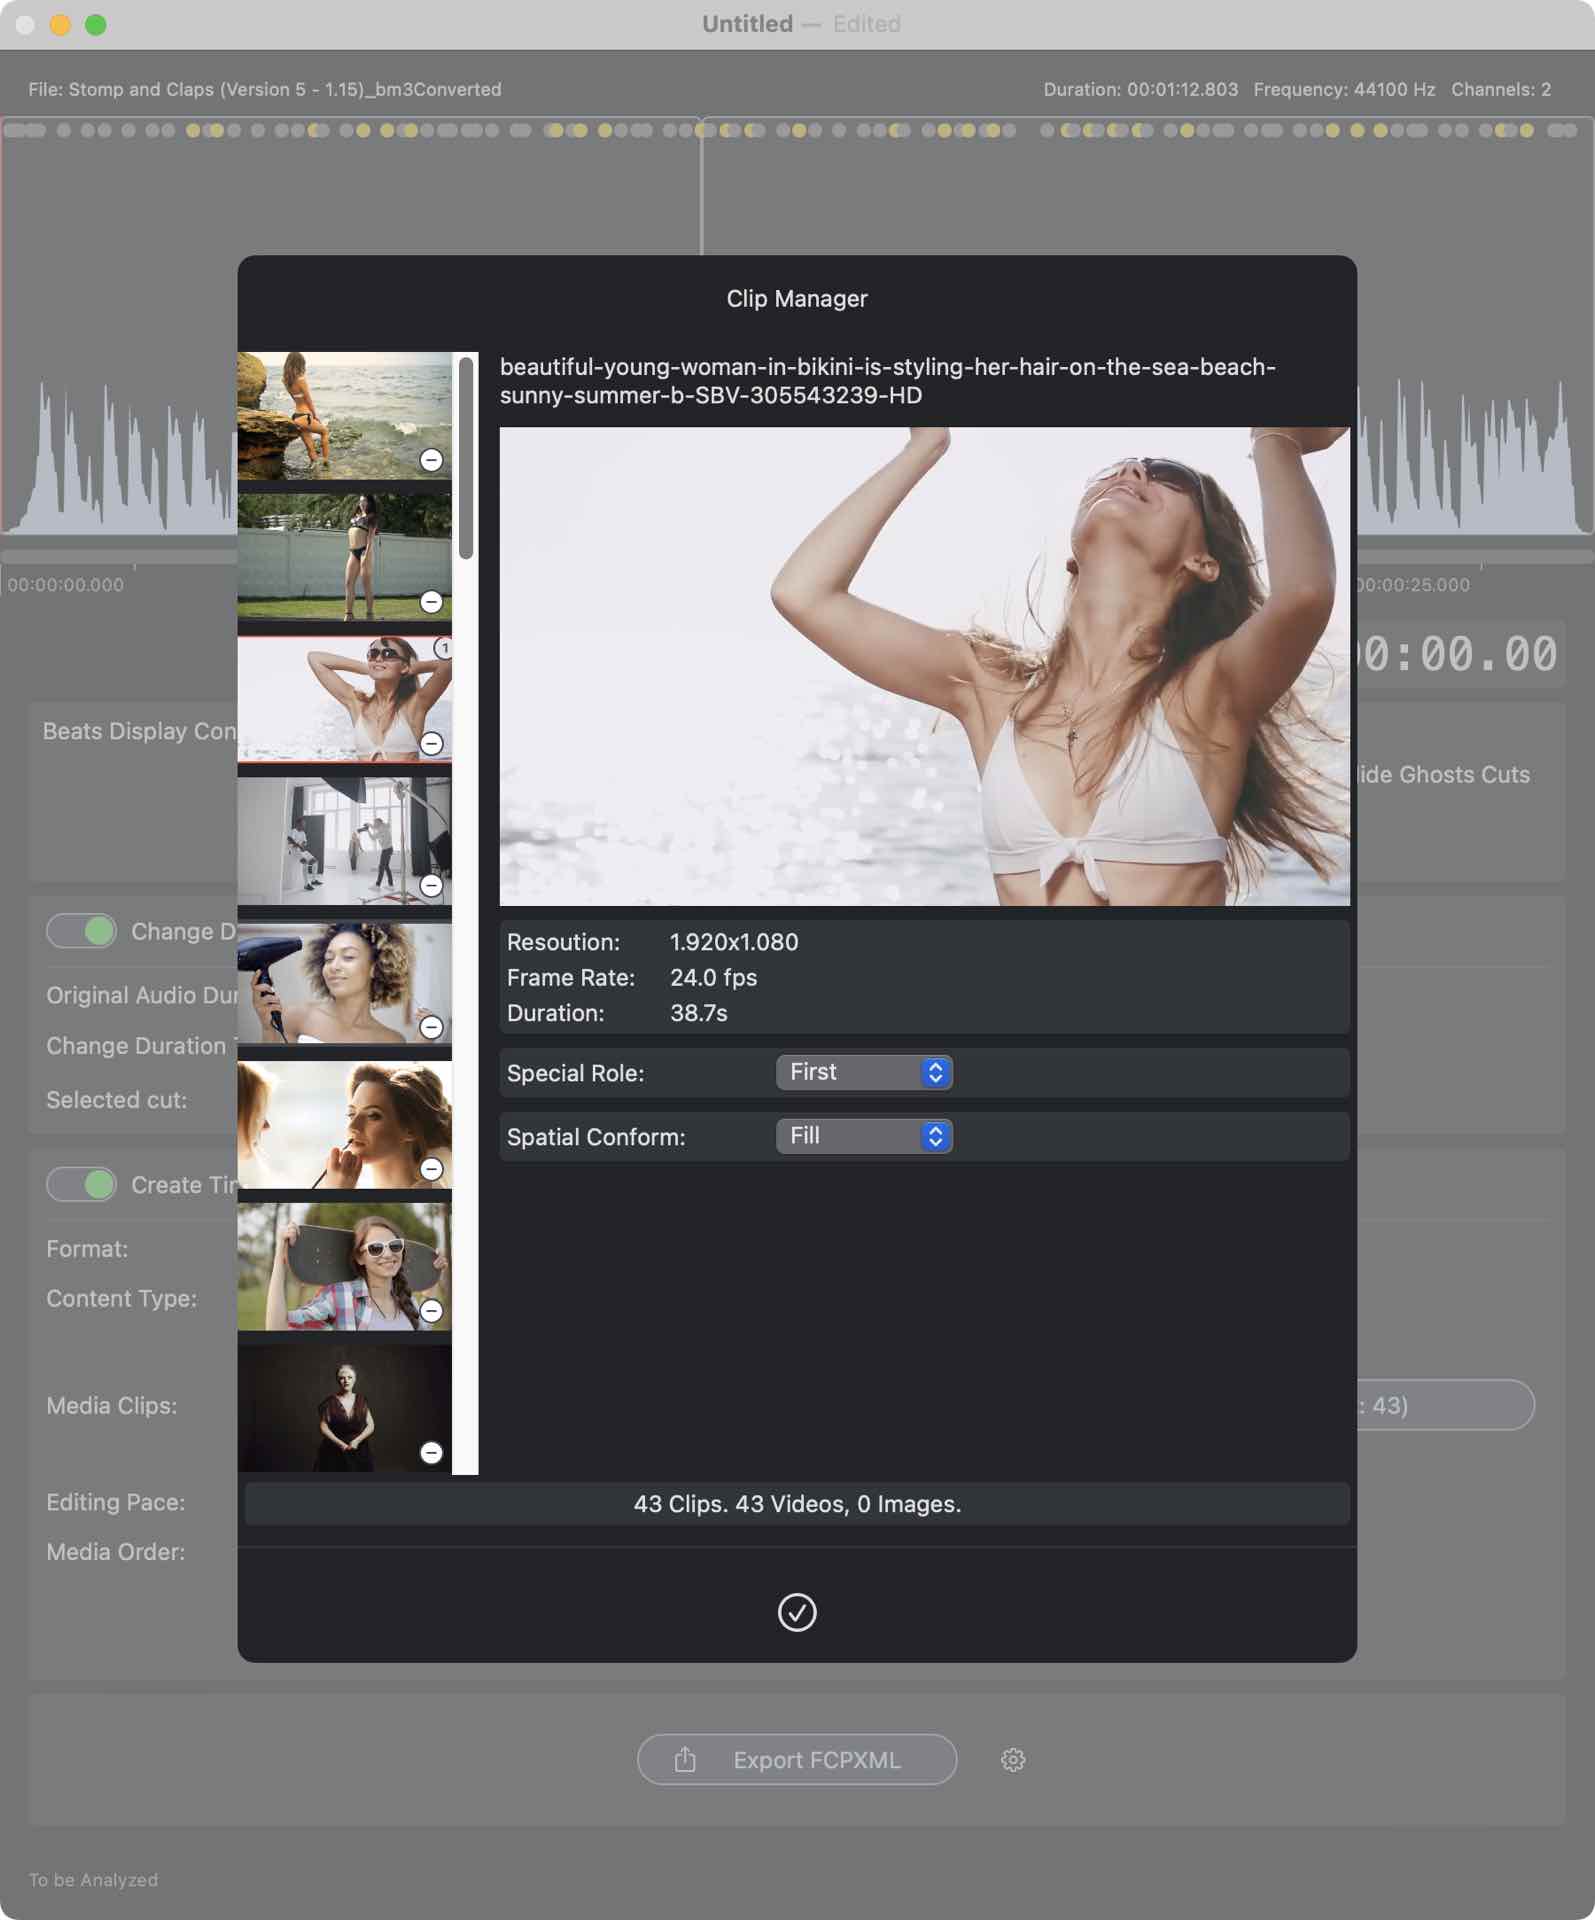Remove the woman-on-rocks beach clip via its minus icon
1595x1920 pixels.
[431, 460]
